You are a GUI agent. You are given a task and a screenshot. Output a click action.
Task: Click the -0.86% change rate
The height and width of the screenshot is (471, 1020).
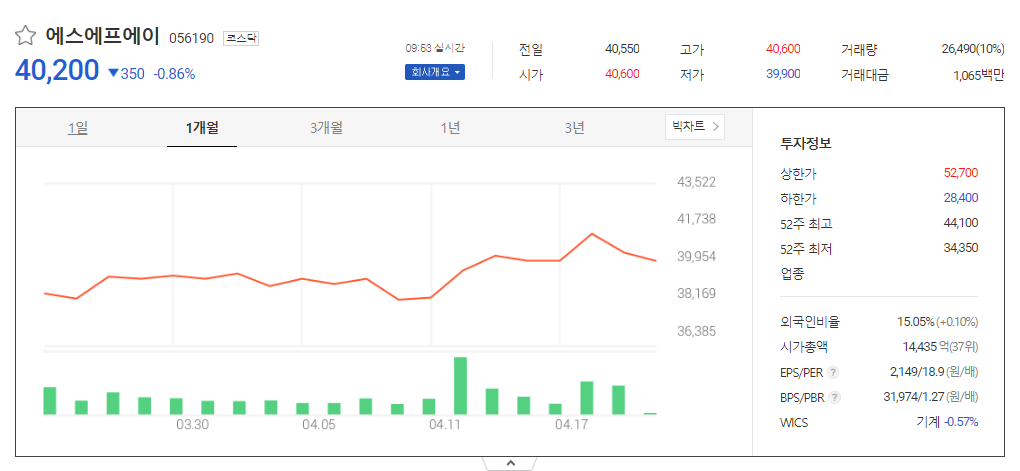point(174,74)
